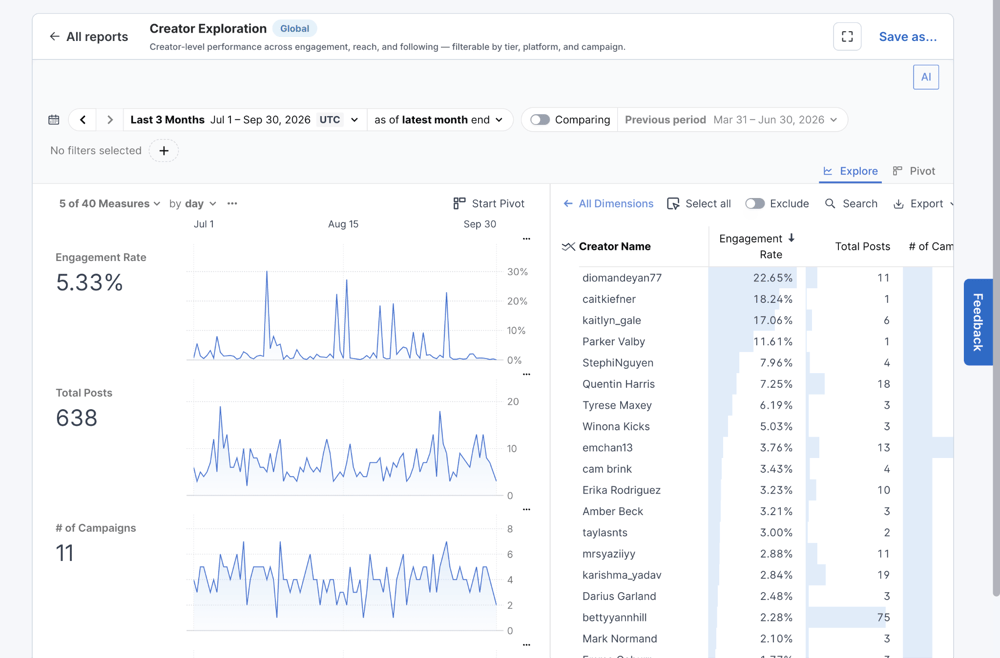Click the # of Campaigns column header

(x=930, y=246)
